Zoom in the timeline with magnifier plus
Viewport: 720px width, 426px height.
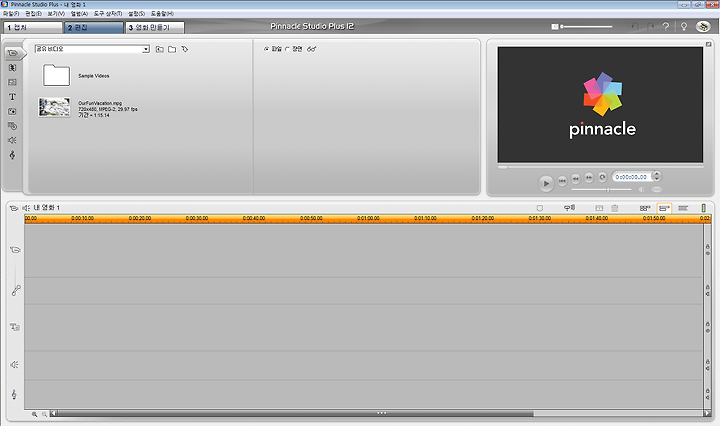pyautogui.click(x=34, y=414)
